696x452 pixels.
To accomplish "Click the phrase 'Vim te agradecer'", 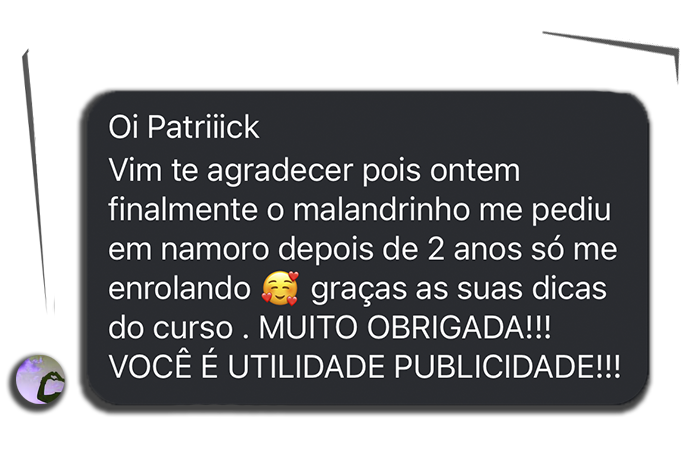I will click(x=231, y=171).
